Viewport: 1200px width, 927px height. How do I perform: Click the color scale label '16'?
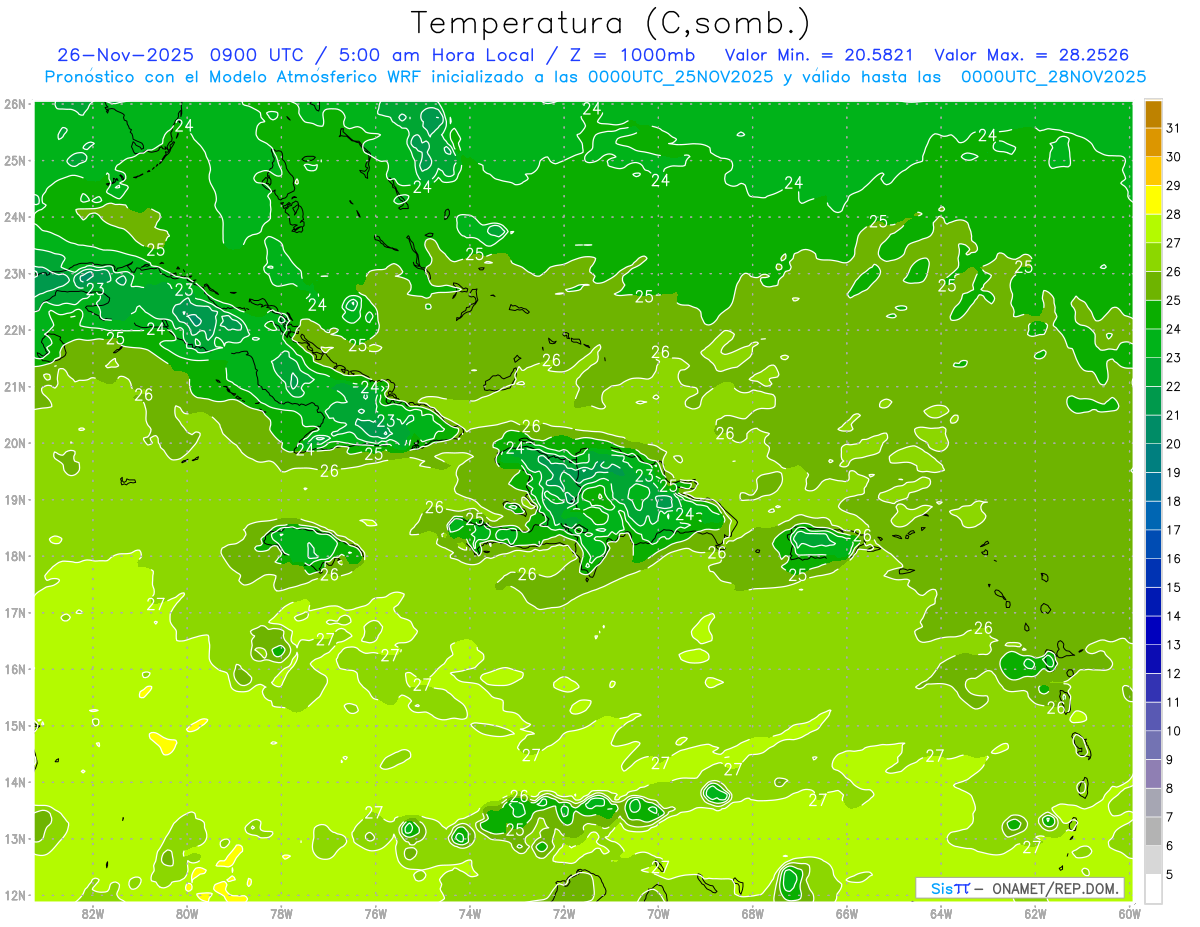1173,559
